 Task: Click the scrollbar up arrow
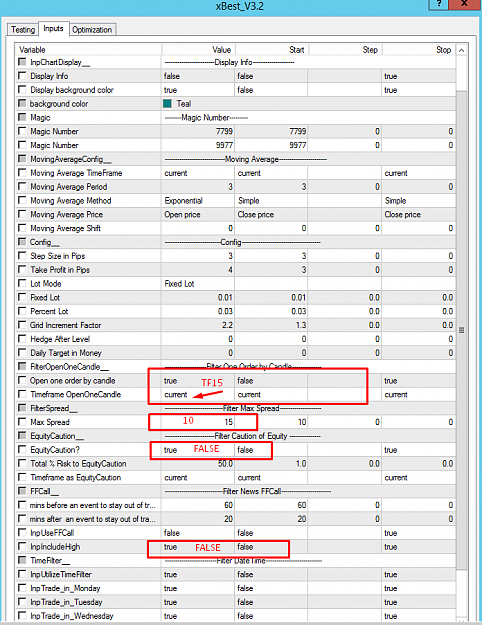(461, 50)
